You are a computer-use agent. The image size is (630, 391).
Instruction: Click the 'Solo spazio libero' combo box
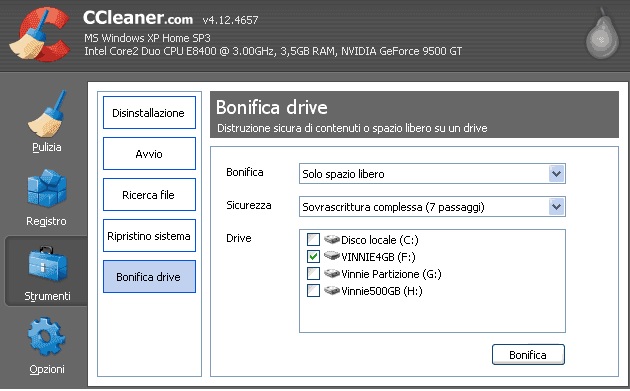pyautogui.click(x=432, y=174)
